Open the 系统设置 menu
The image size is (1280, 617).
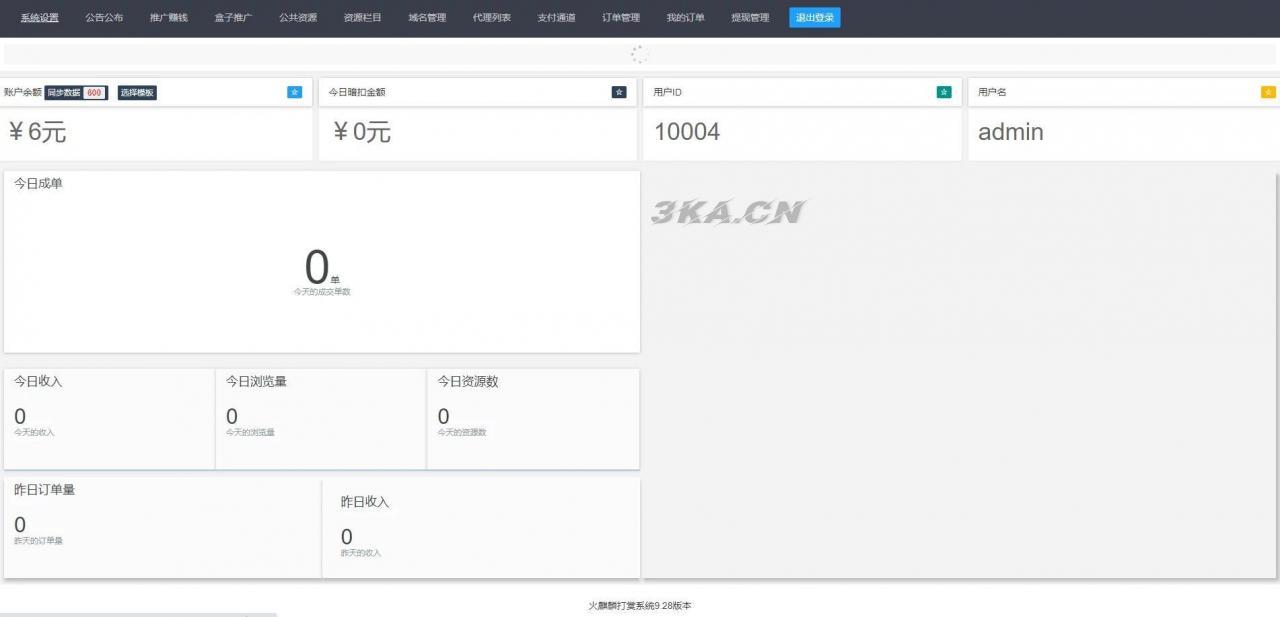click(x=40, y=17)
